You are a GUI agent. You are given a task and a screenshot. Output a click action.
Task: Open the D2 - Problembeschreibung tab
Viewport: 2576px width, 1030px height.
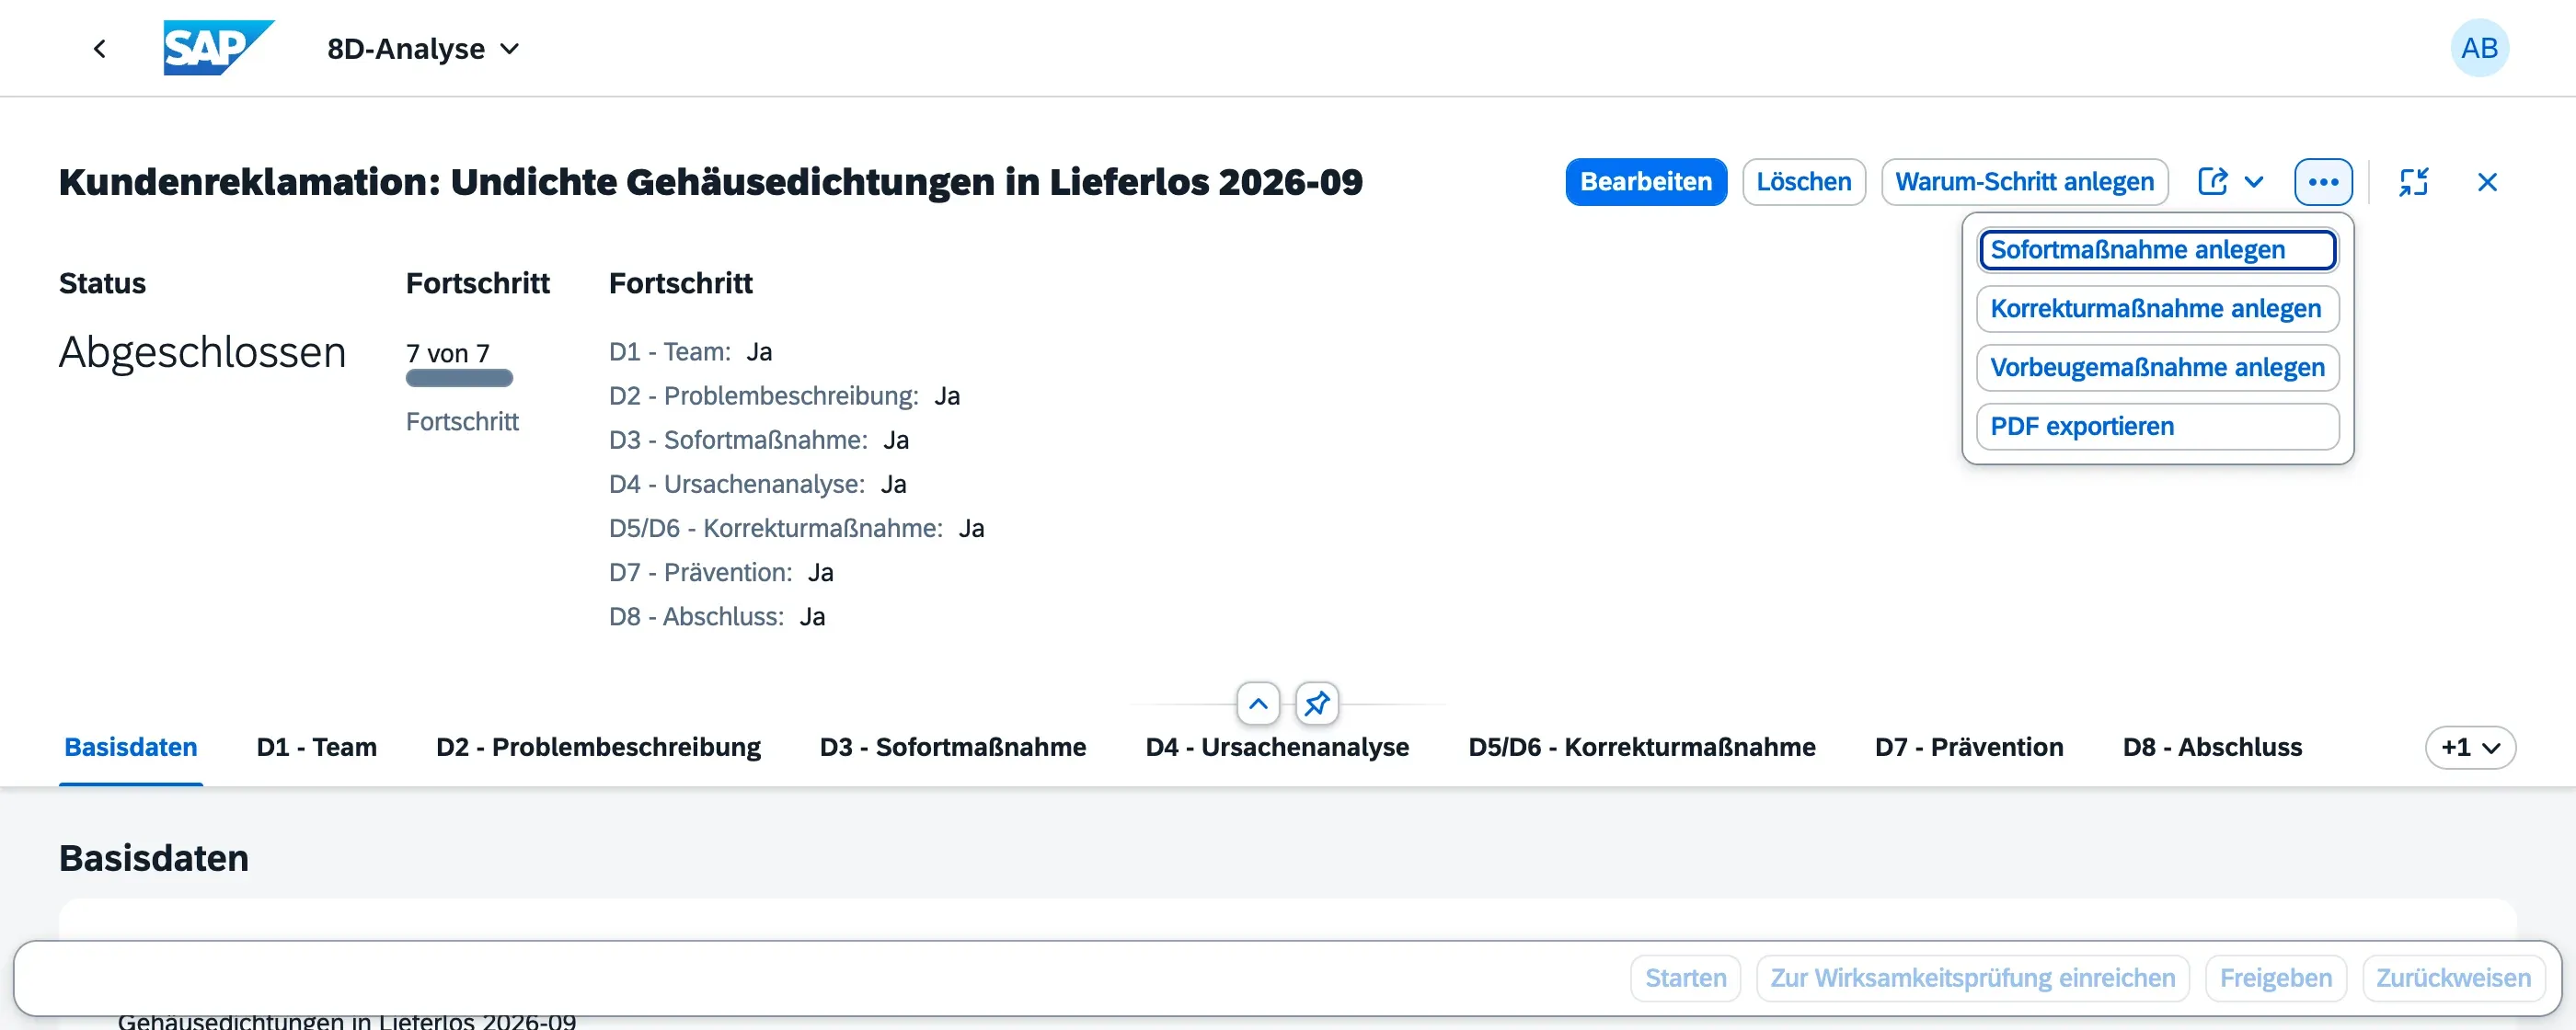598,748
